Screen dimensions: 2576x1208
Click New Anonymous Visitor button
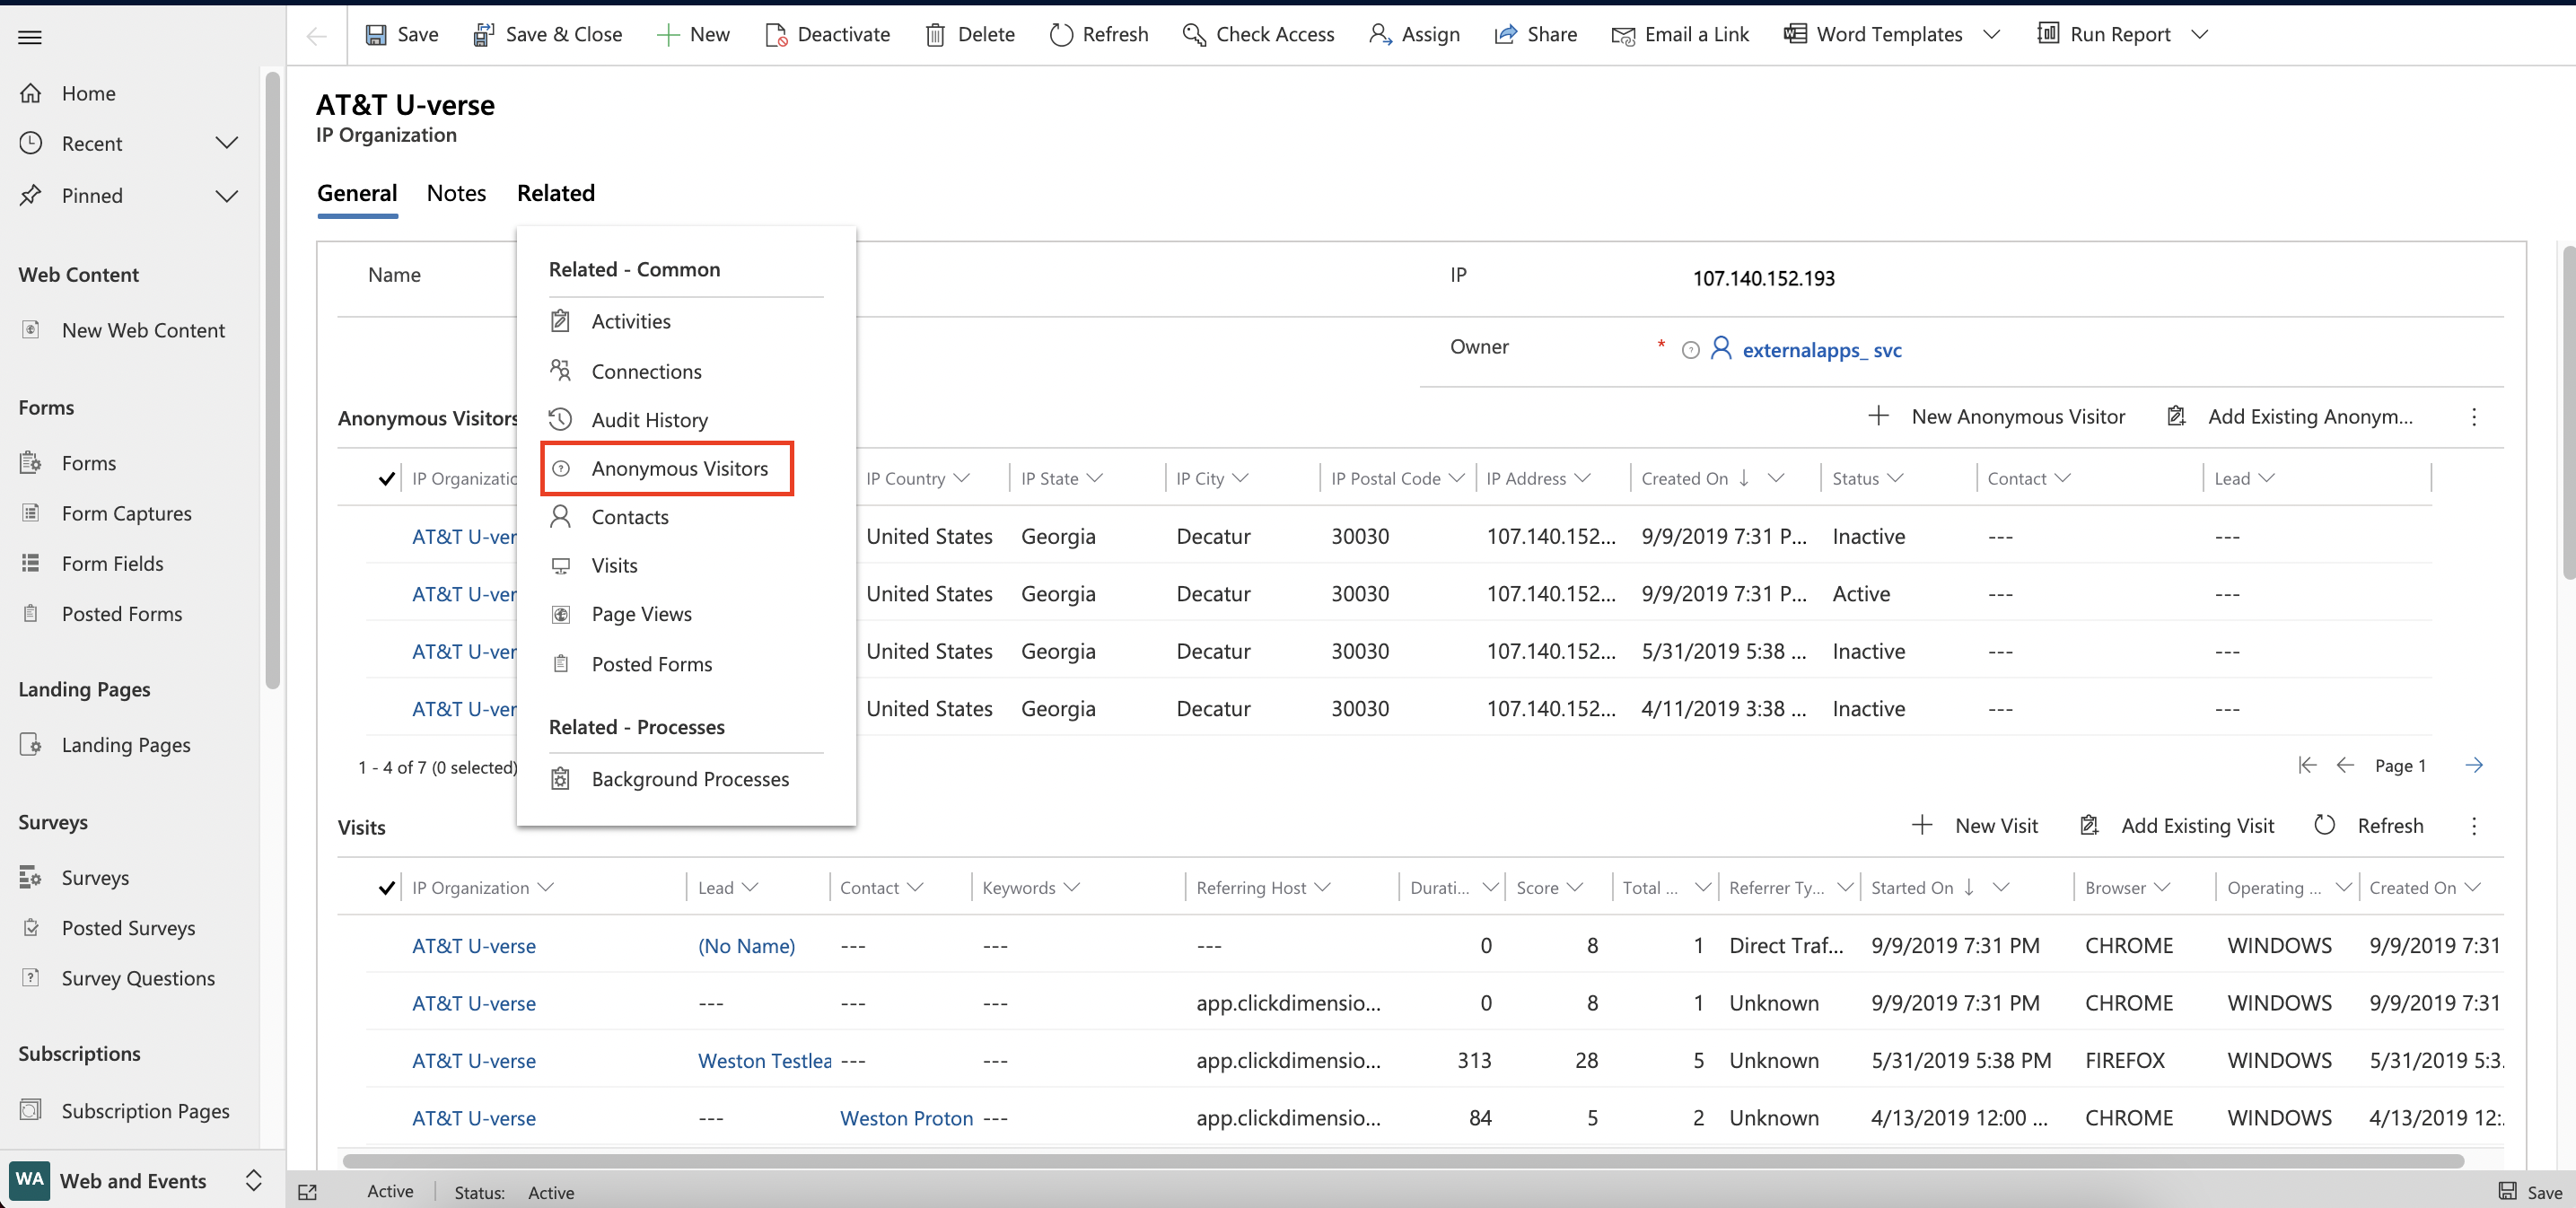coord(1996,416)
